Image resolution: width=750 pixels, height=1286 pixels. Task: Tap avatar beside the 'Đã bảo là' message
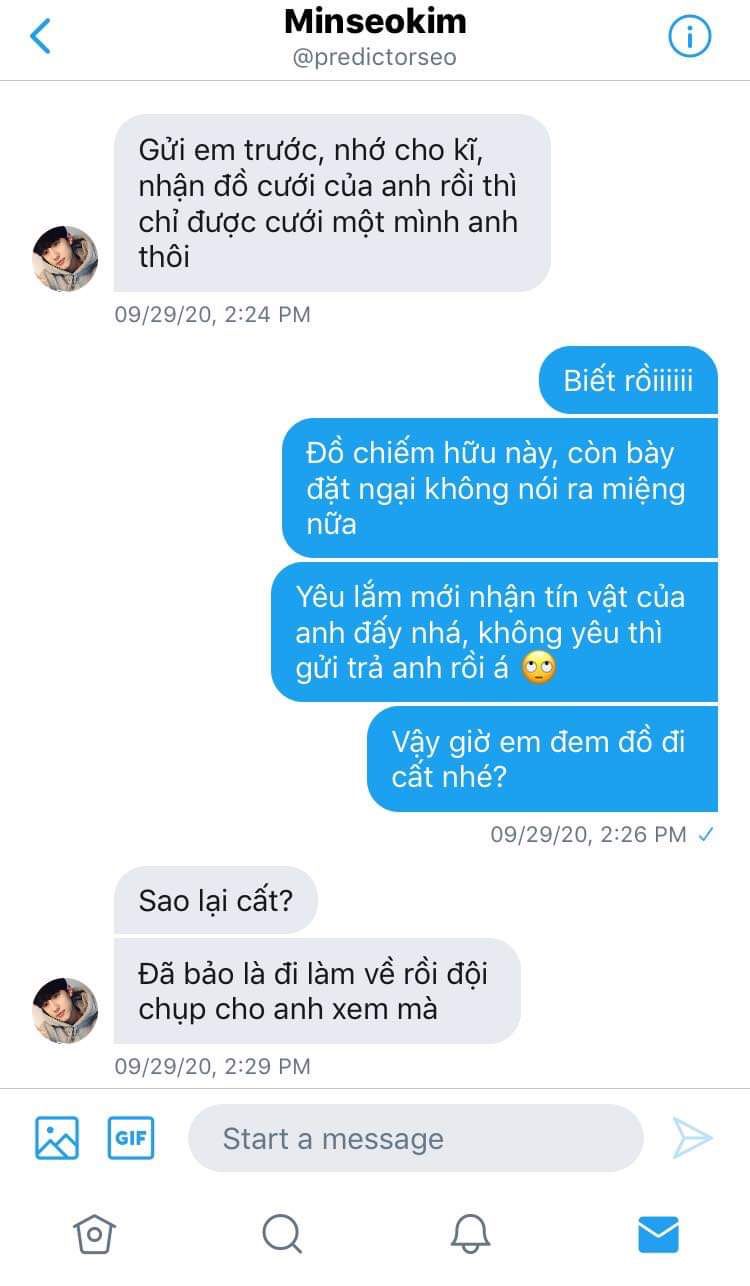(x=66, y=1011)
